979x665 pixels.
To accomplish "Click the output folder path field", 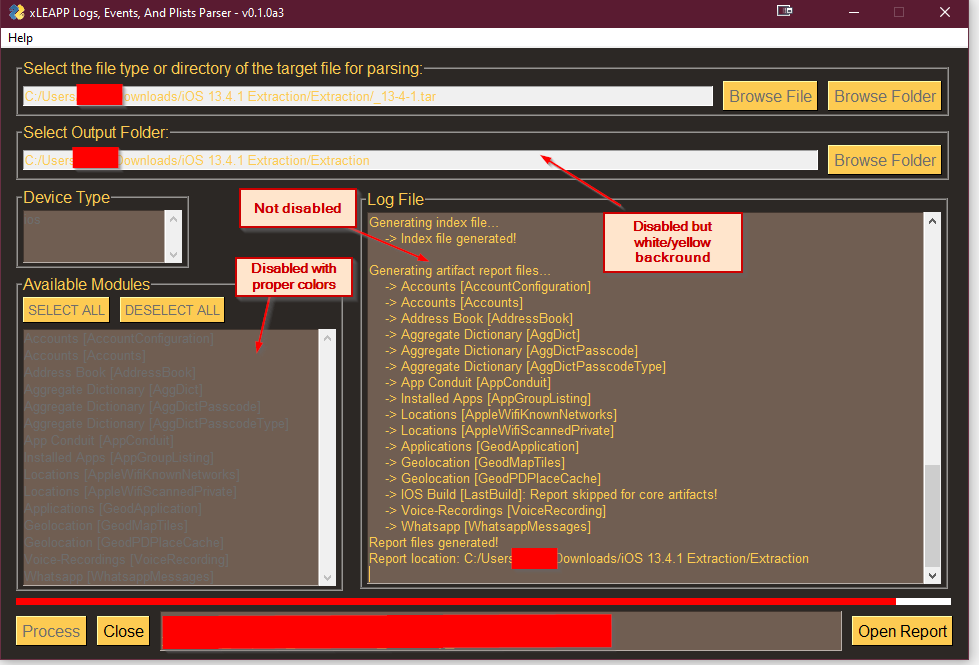I will coord(420,160).
